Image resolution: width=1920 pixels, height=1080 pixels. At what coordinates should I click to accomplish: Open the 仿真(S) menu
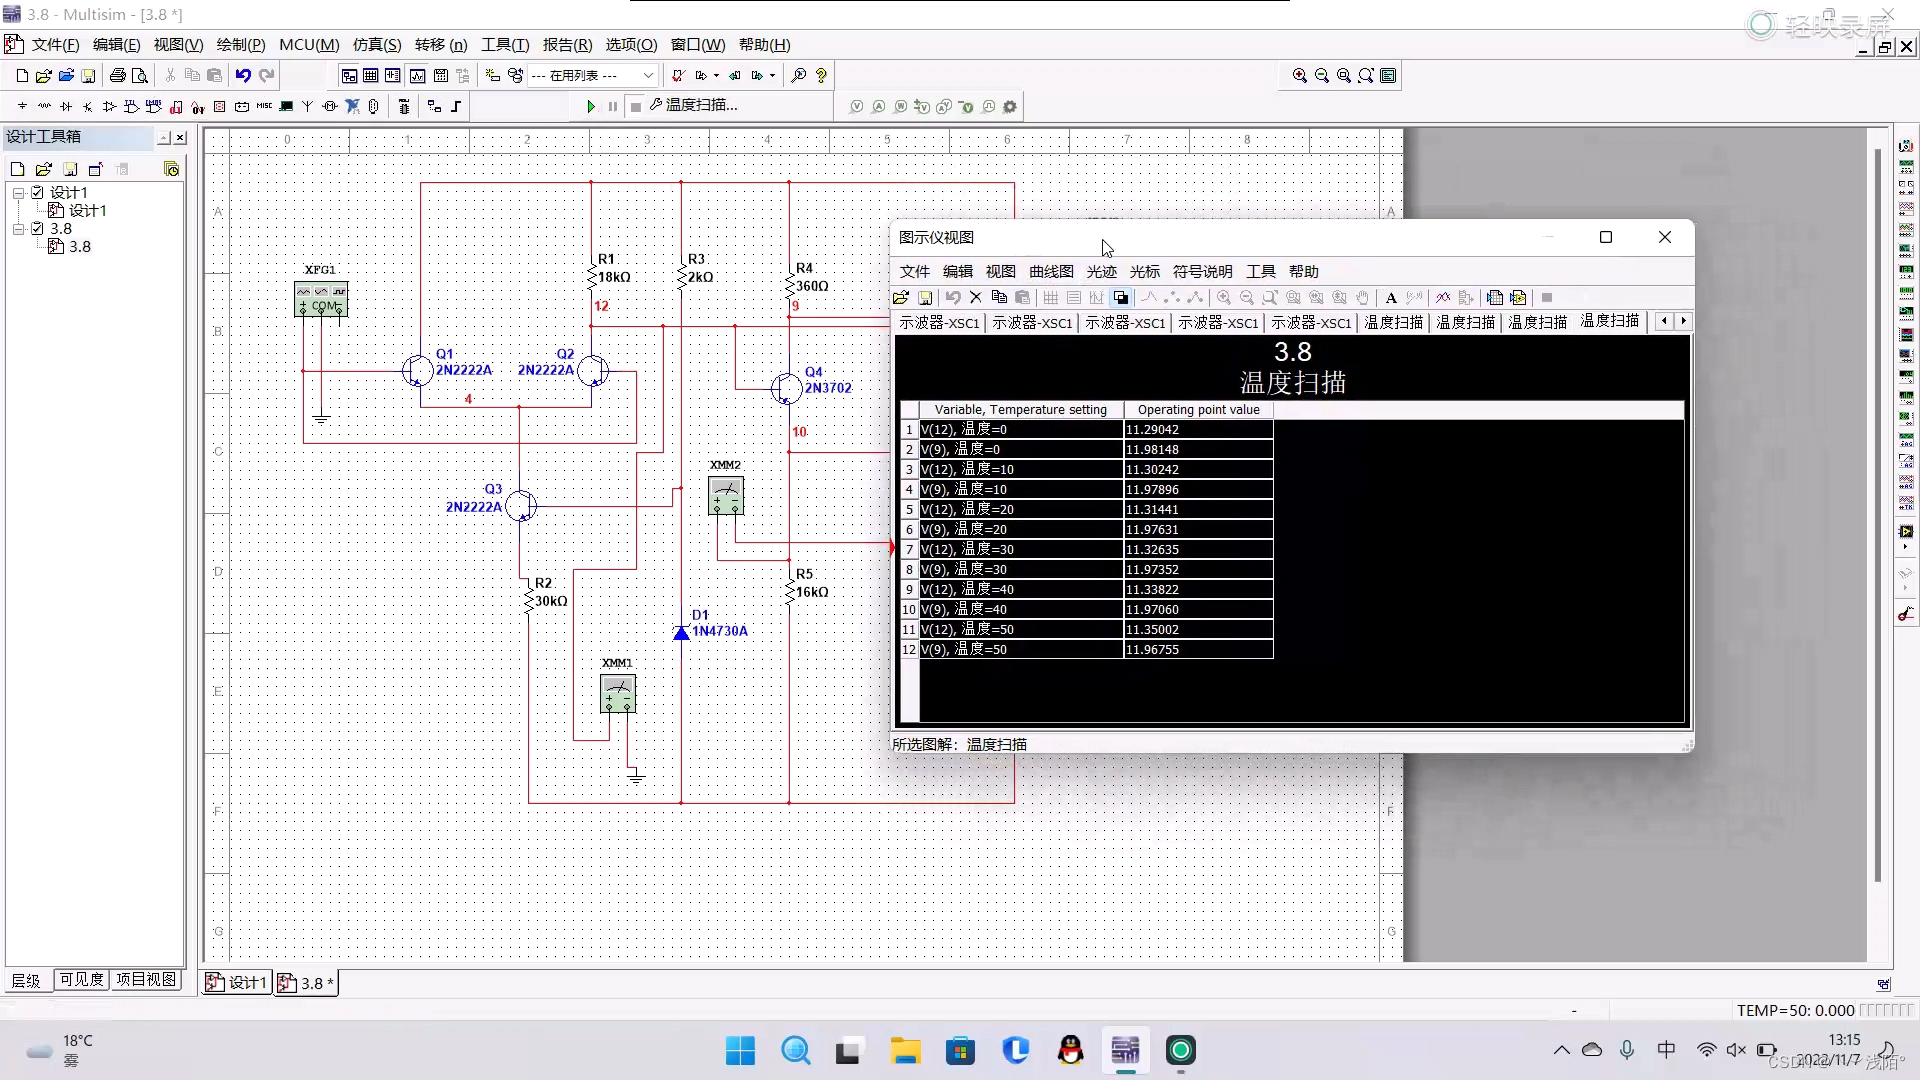coord(376,45)
